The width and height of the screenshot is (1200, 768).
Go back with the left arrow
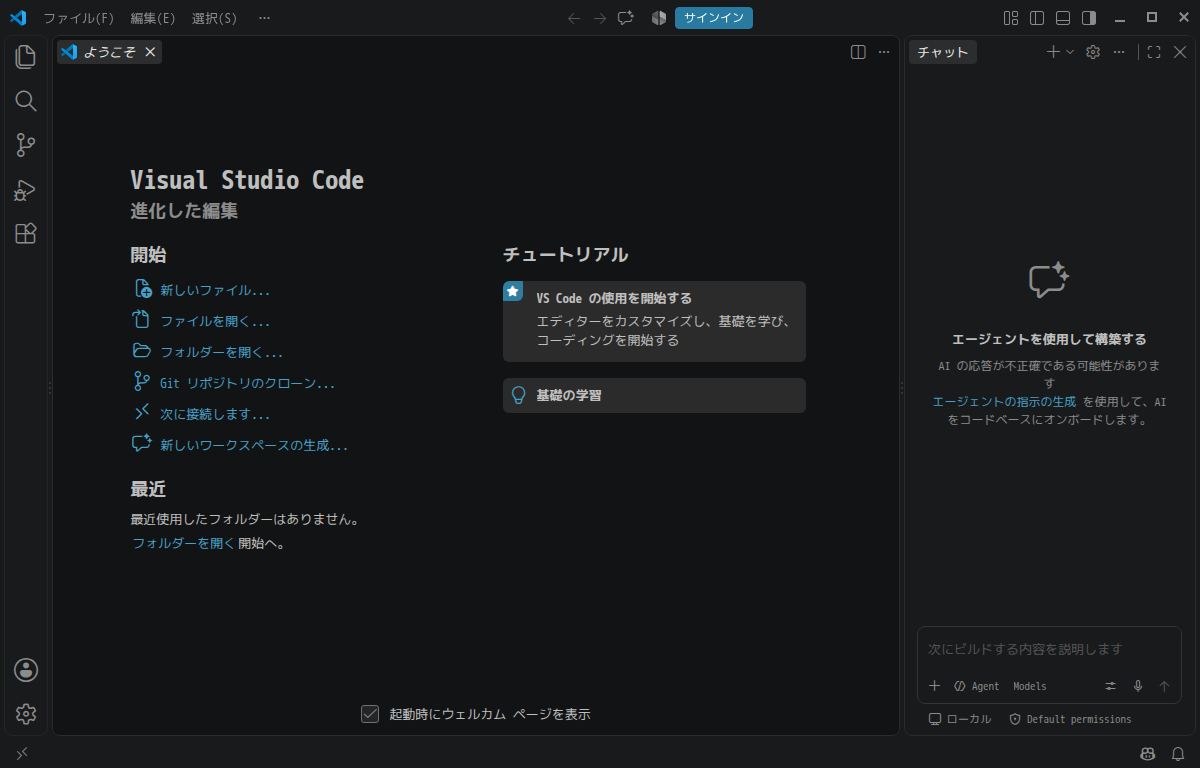(x=574, y=18)
